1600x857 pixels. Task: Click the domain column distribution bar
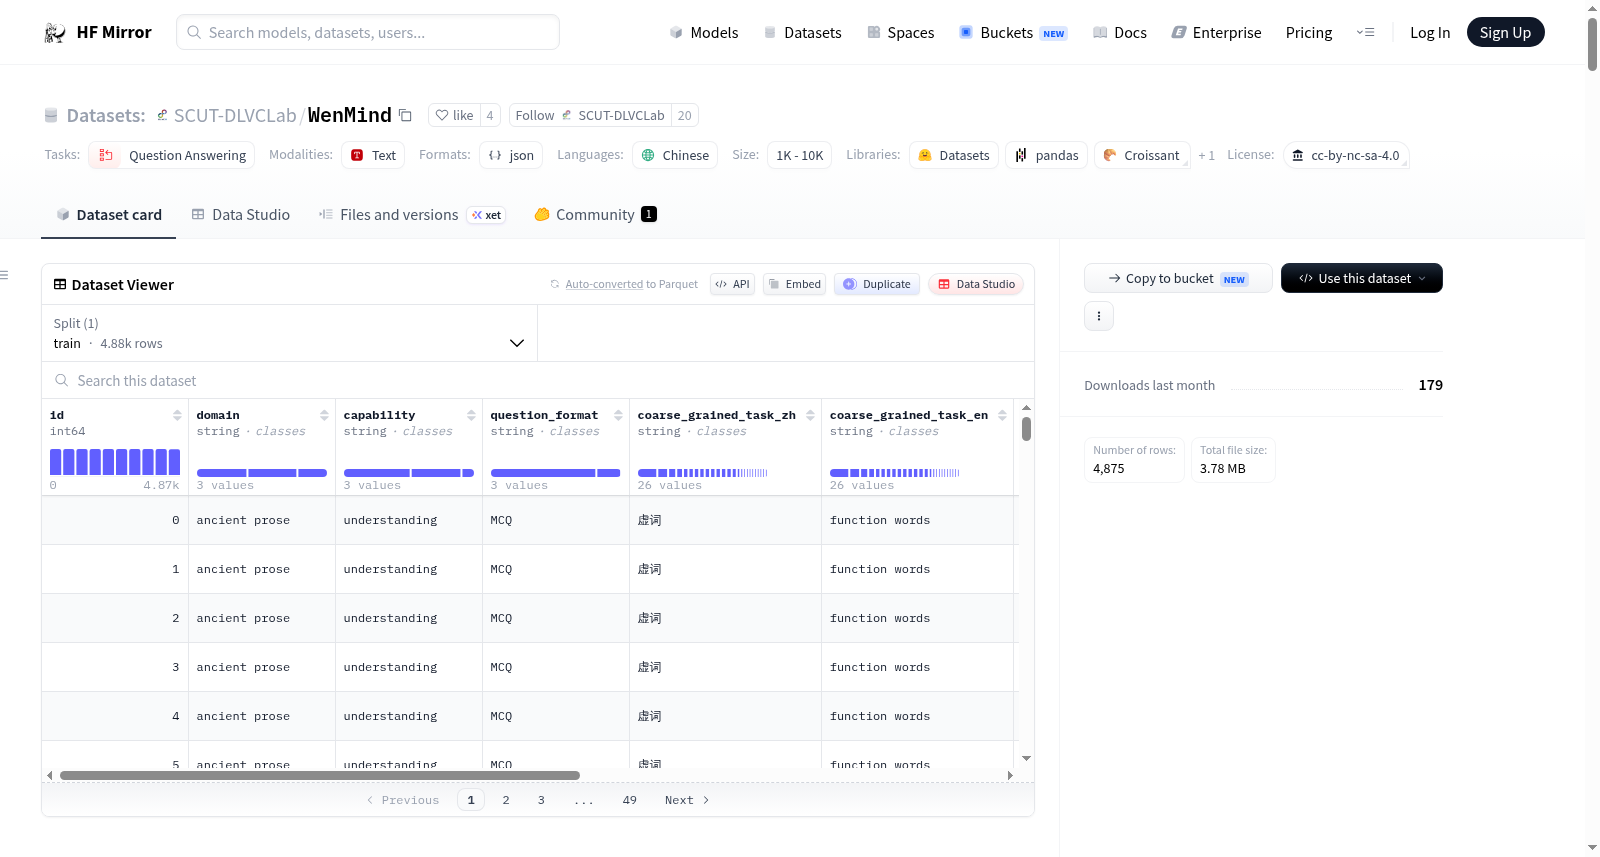[262, 473]
